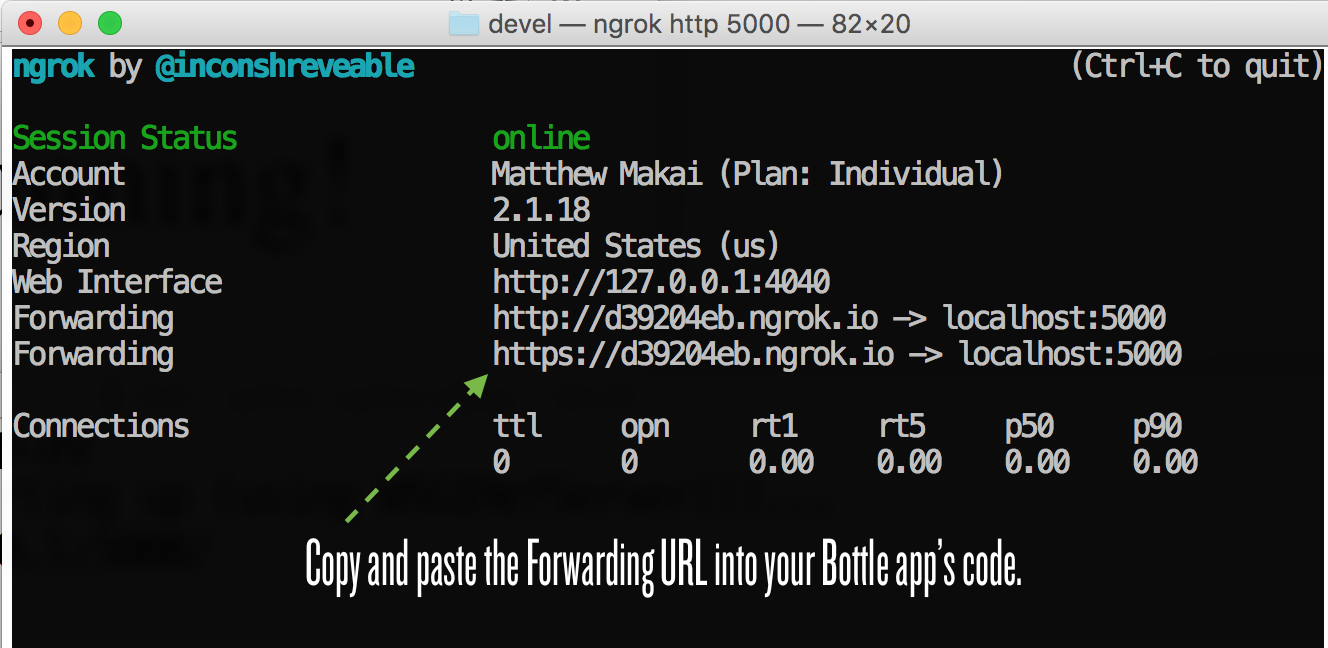
Task: Click the web interface URL http://127.0.0.1:4040
Action: tap(661, 282)
